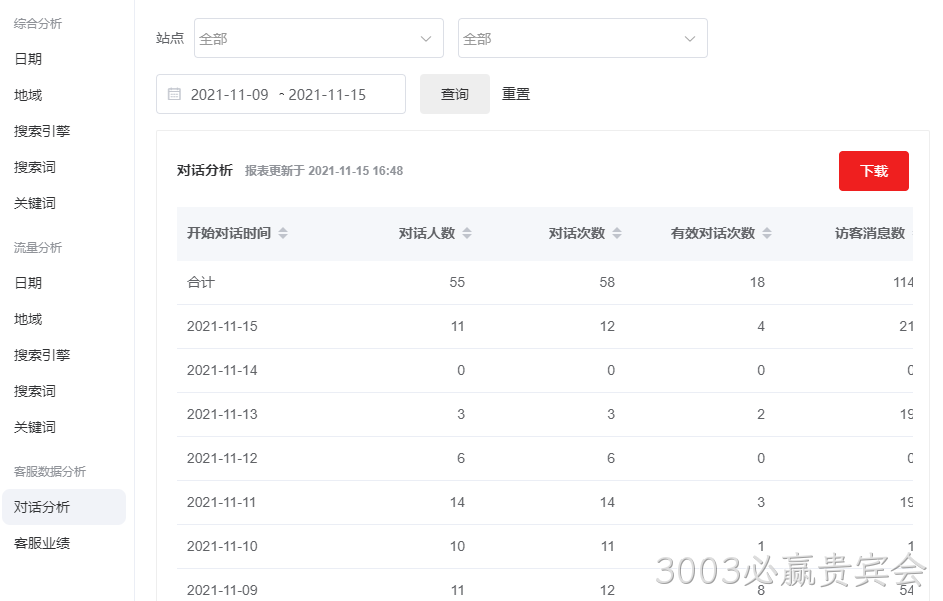The height and width of the screenshot is (601, 943).
Task: Open 日期 under 流量分析
Action: pos(28,283)
